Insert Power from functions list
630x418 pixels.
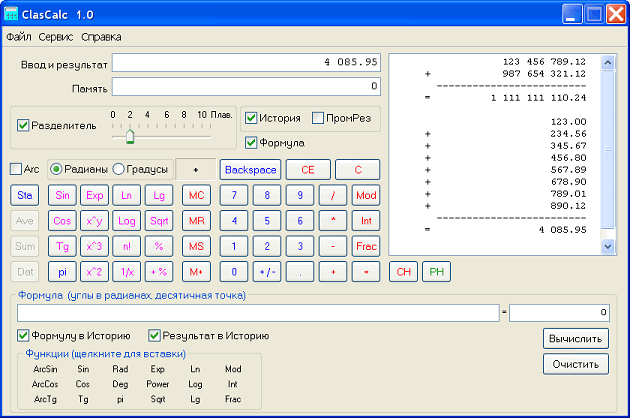click(x=158, y=384)
